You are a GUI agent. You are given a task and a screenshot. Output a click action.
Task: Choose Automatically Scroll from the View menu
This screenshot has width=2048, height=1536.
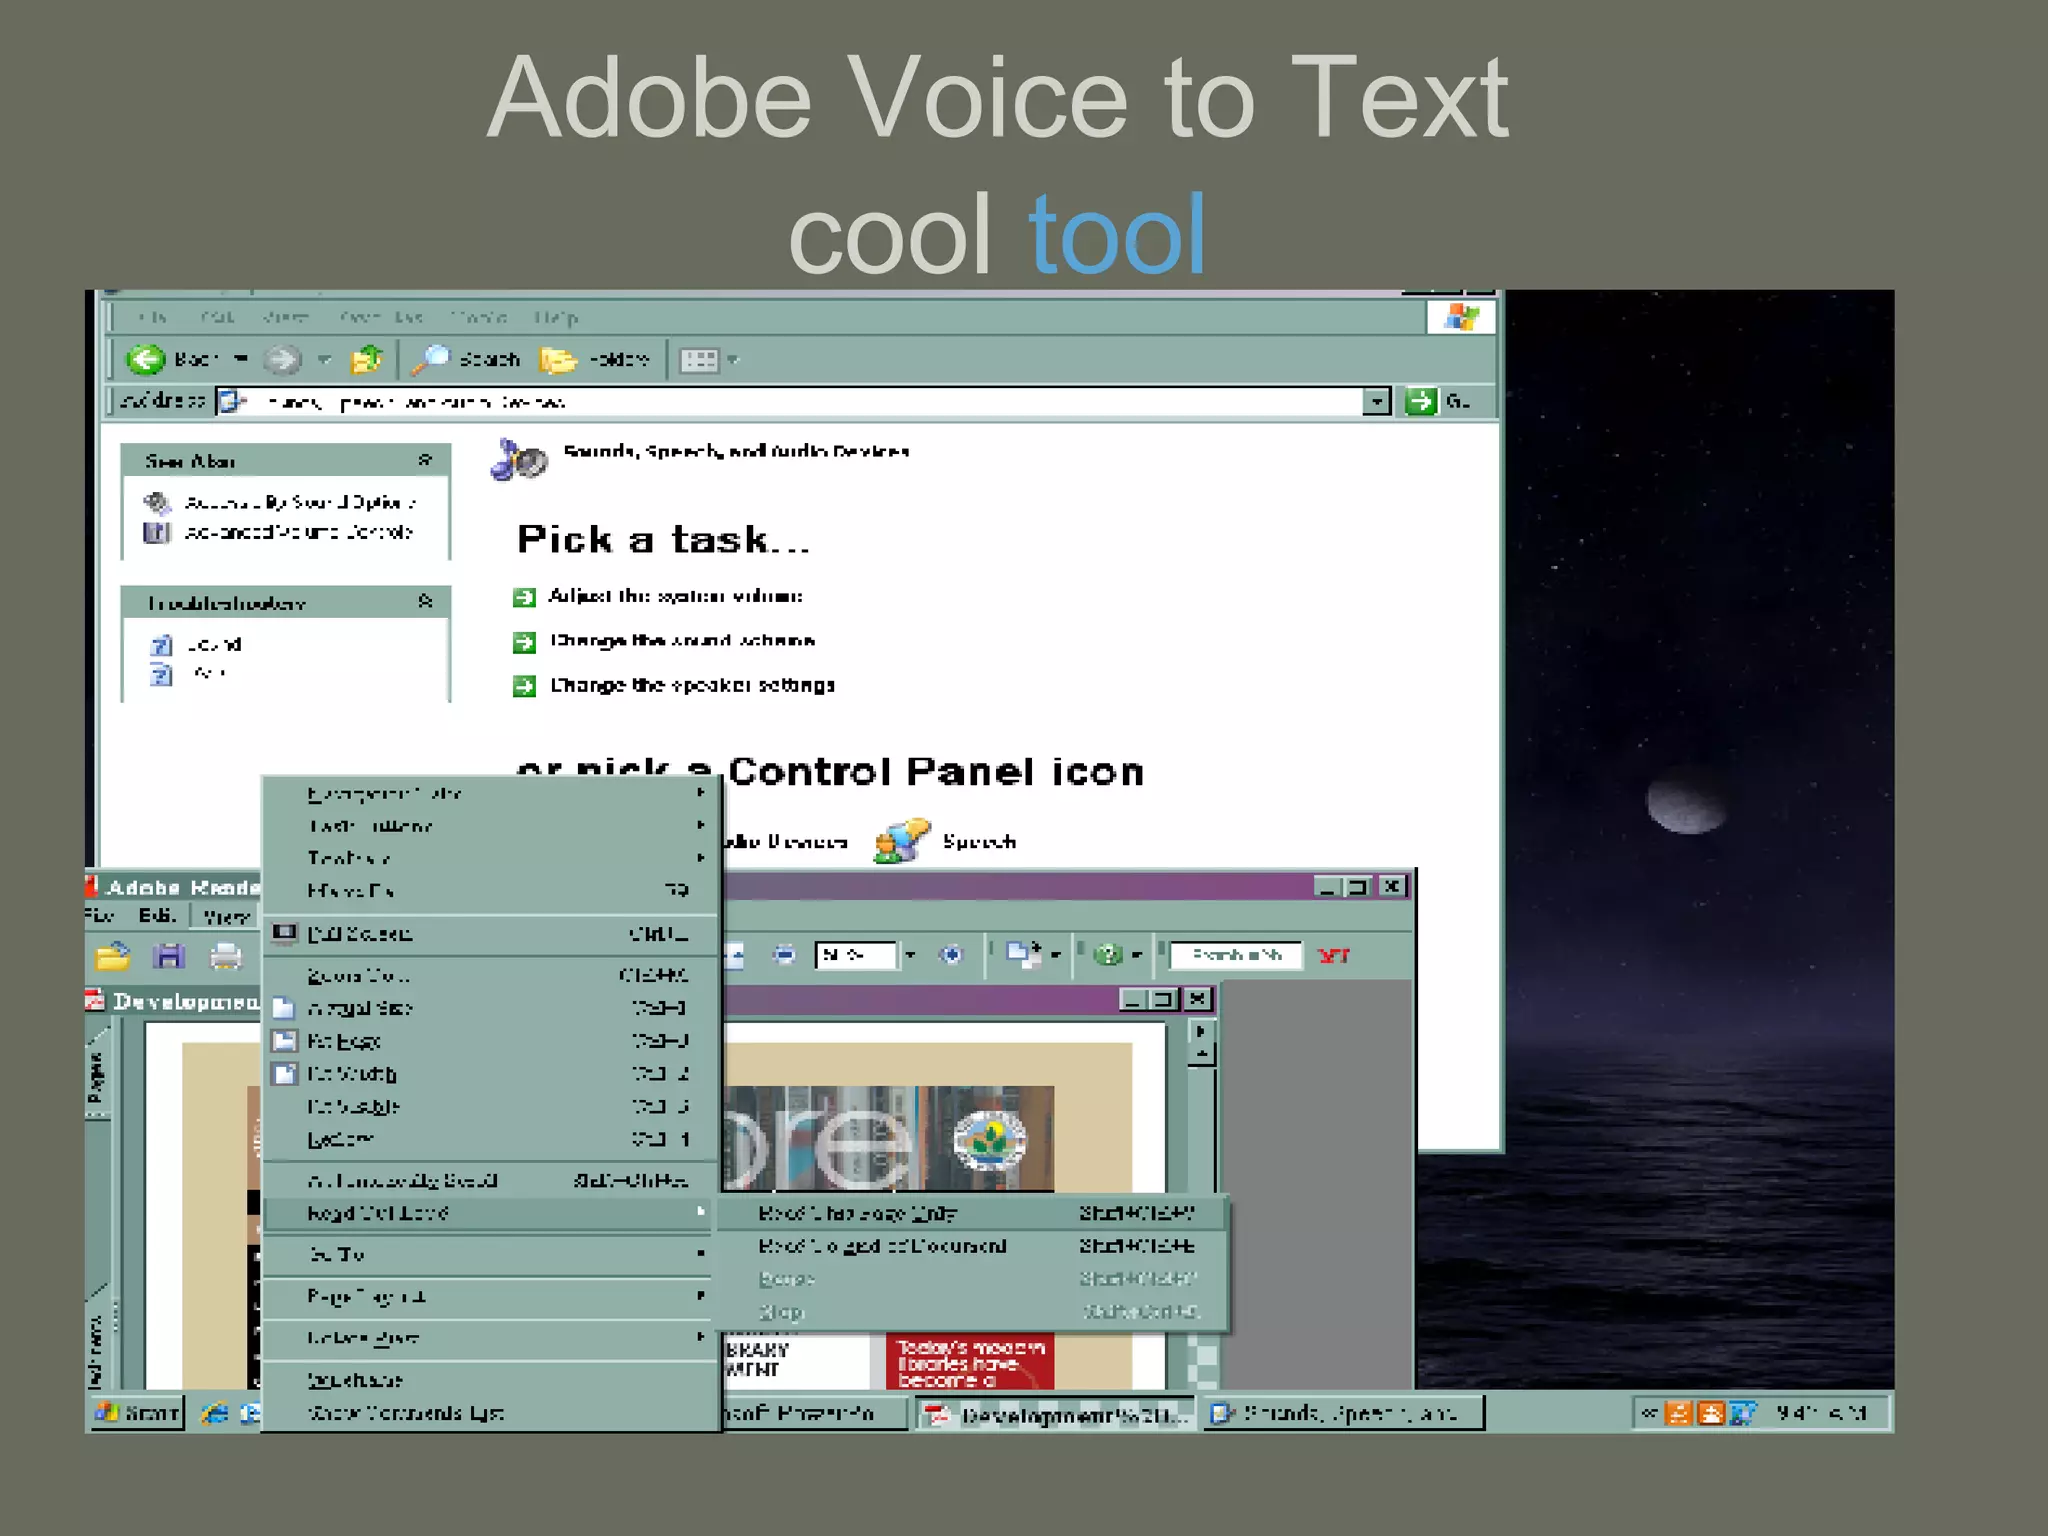point(490,1180)
